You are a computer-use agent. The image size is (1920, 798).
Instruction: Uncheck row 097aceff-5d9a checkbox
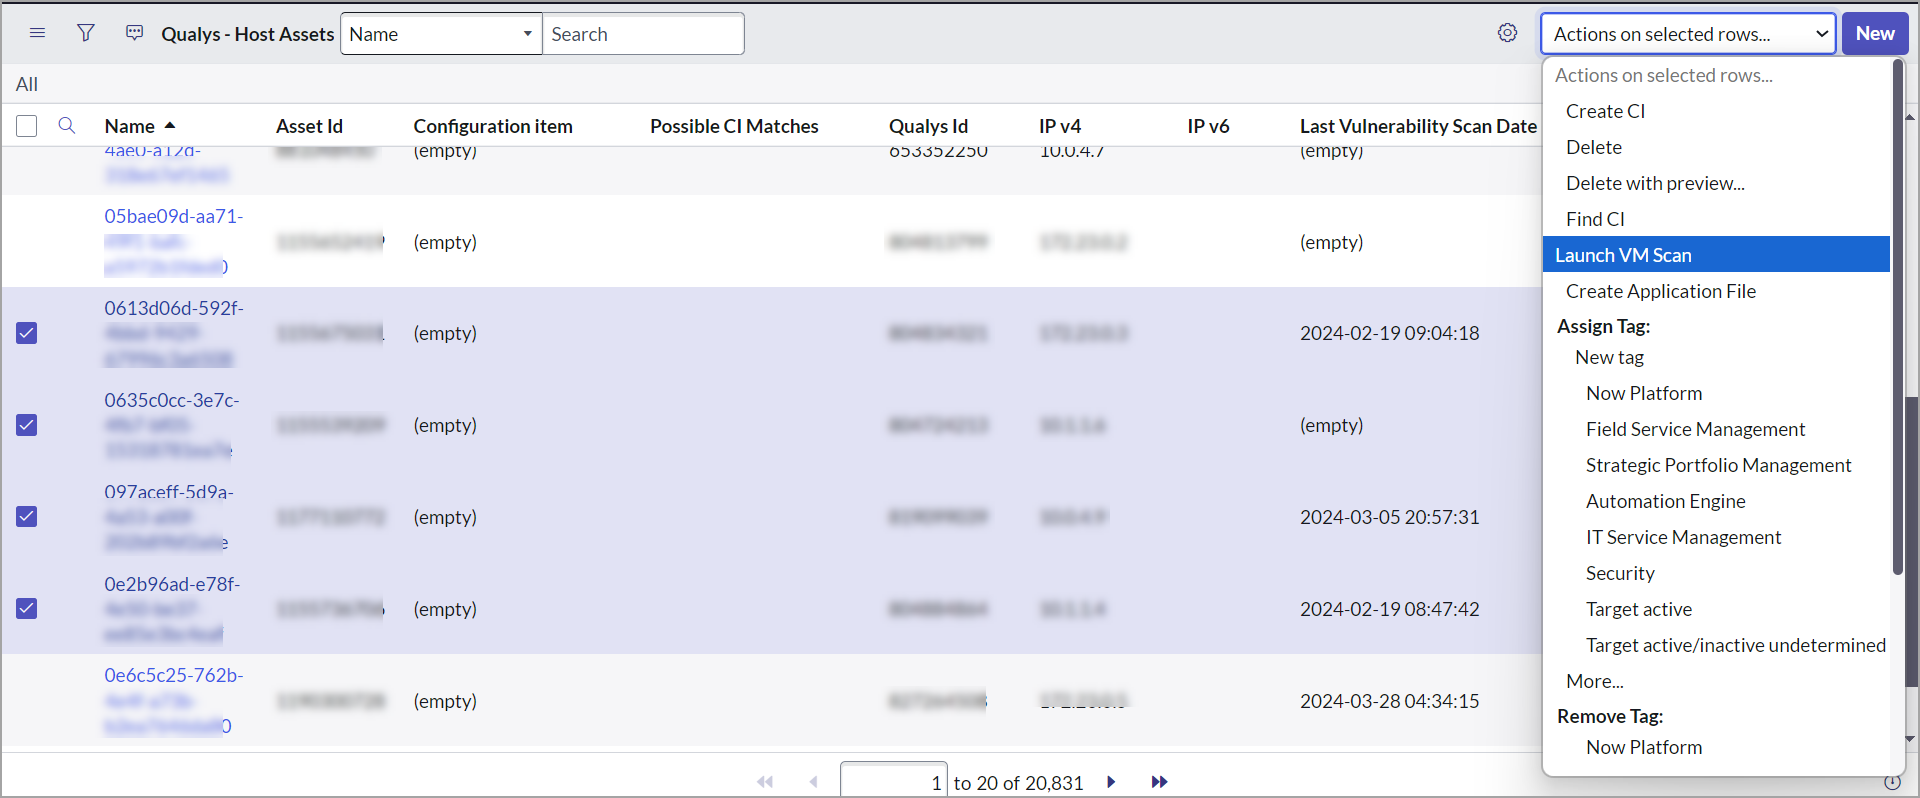click(x=27, y=516)
